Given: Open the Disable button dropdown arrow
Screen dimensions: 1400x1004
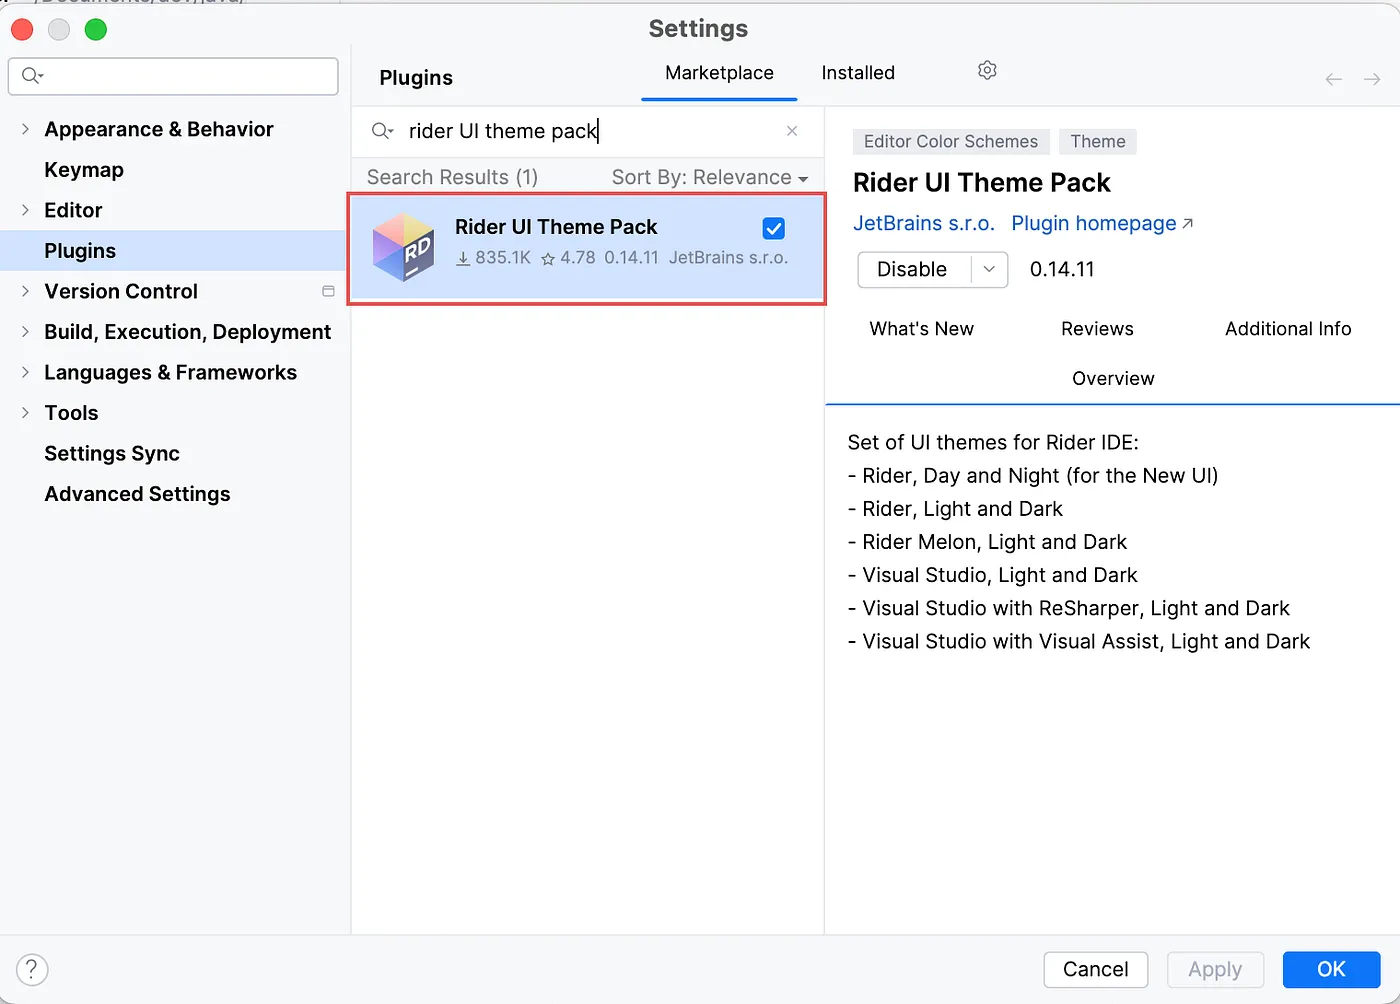Looking at the screenshot, I should [x=988, y=269].
